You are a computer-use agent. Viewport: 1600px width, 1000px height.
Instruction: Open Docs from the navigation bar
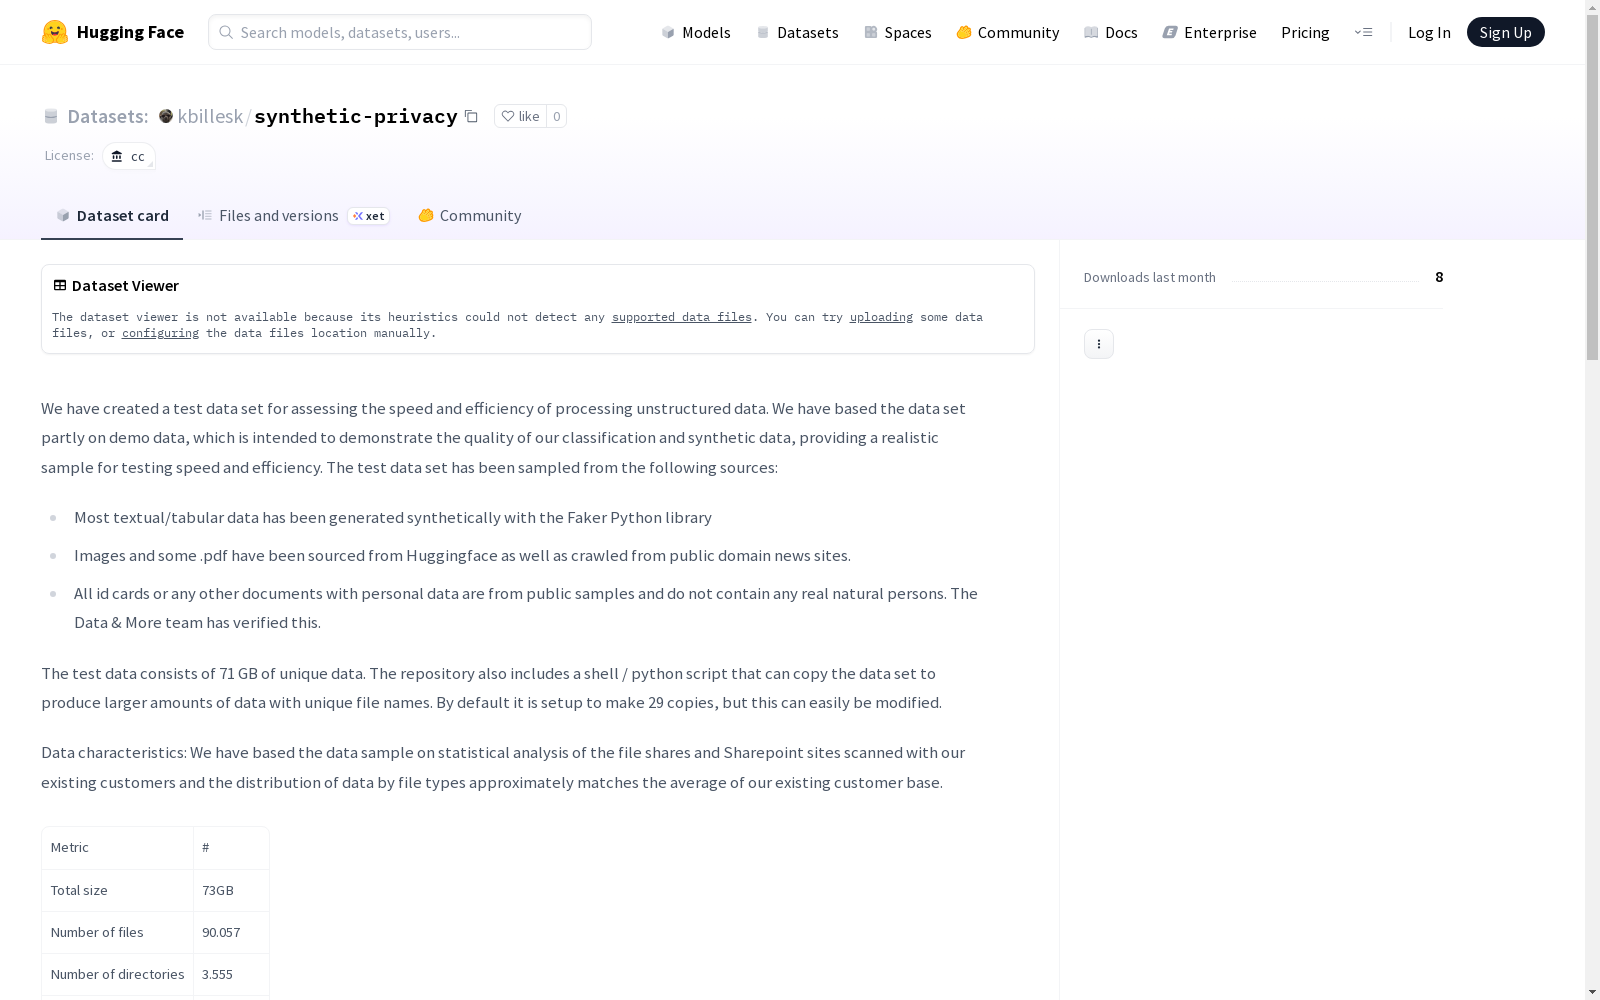click(x=1111, y=32)
